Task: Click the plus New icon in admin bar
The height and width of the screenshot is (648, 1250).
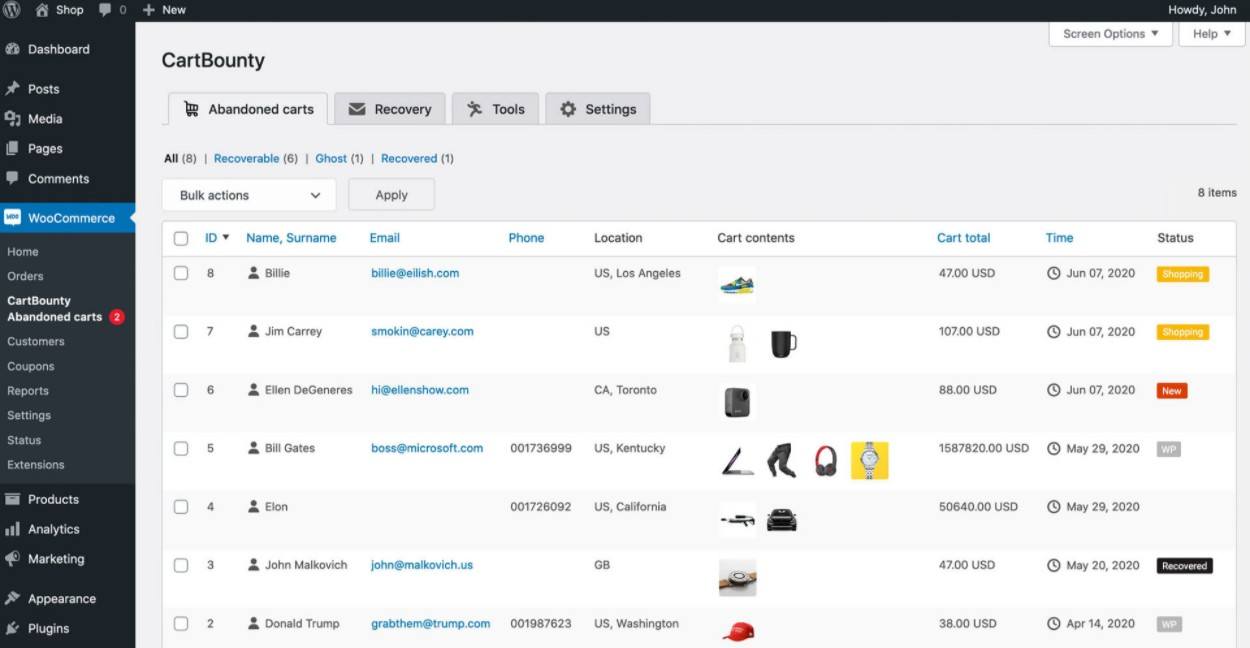Action: pos(148,9)
